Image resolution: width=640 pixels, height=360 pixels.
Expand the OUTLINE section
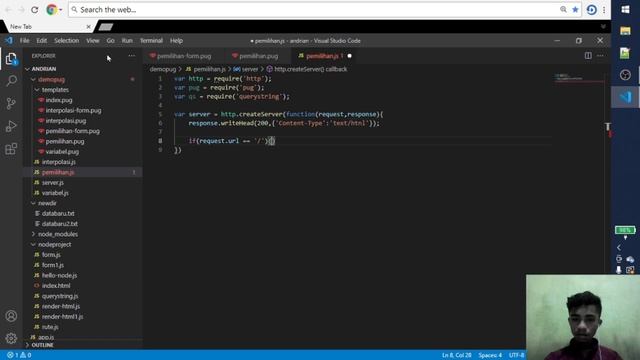[x=42, y=345]
